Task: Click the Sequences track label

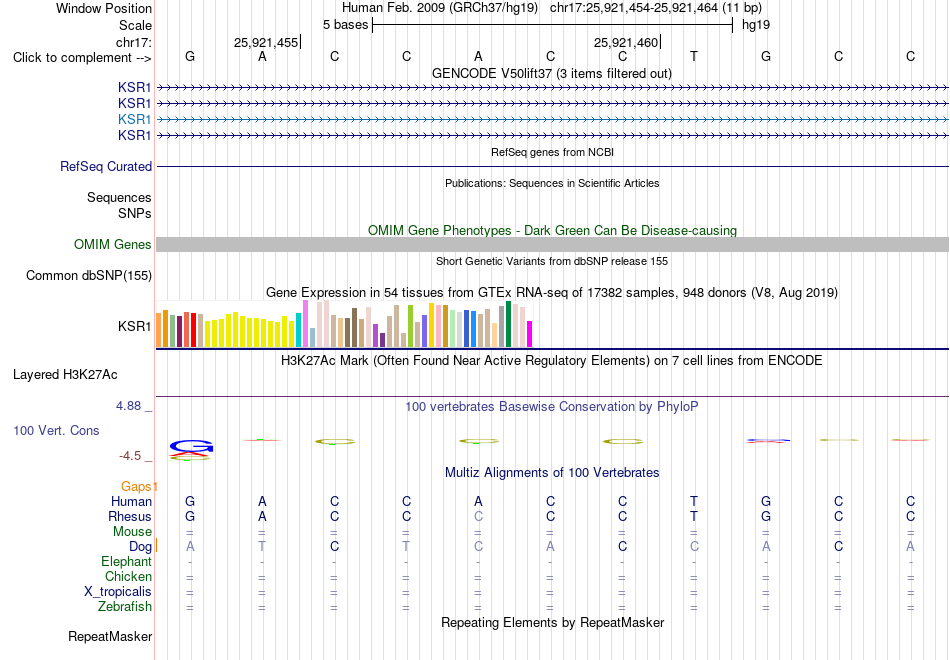Action: (119, 198)
